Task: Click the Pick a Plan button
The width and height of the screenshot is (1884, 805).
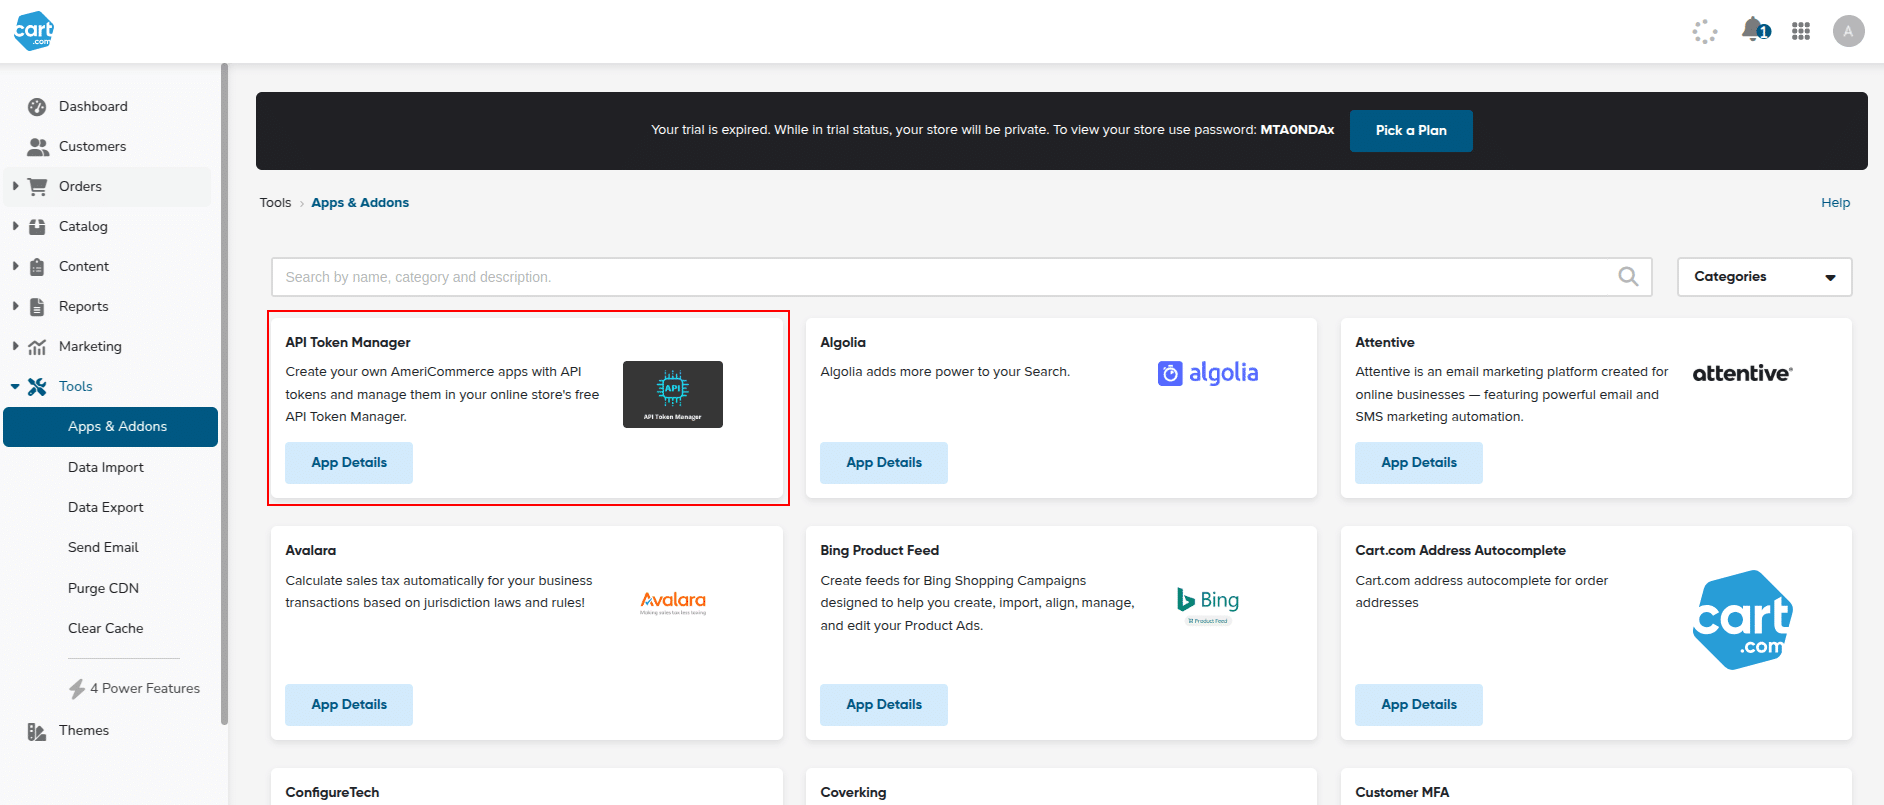Action: point(1411,131)
